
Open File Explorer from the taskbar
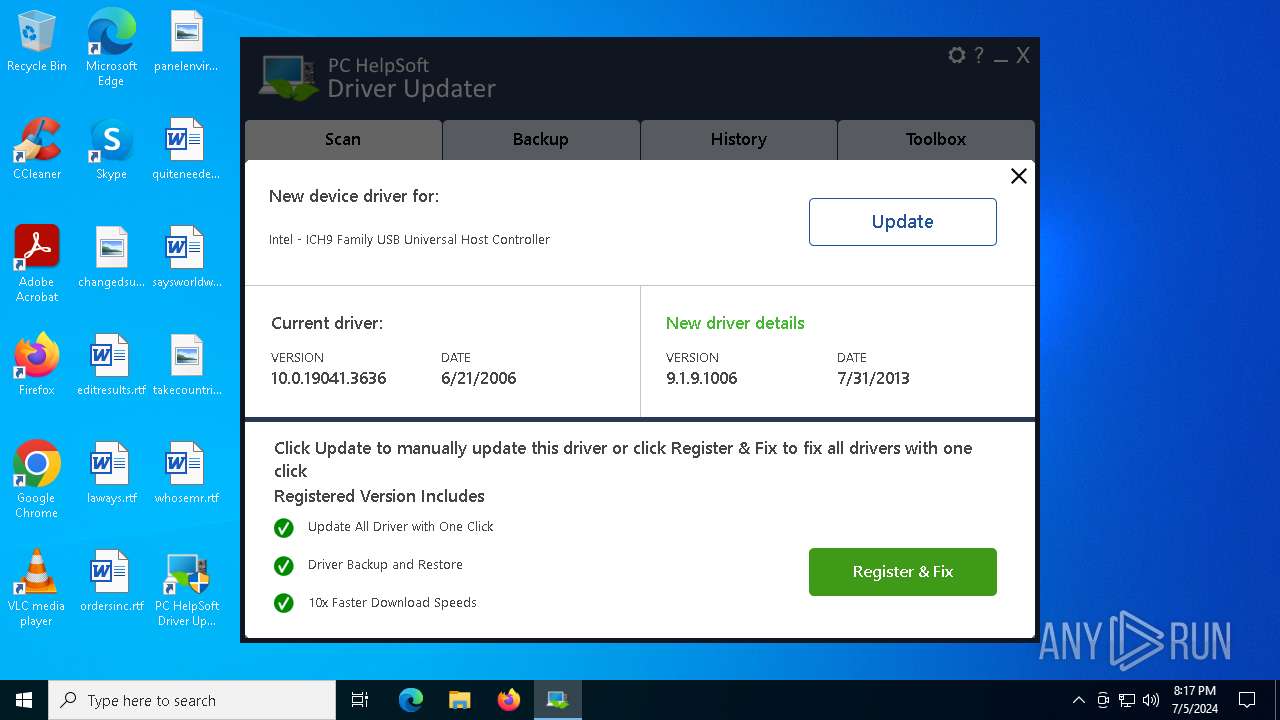pyautogui.click(x=459, y=700)
